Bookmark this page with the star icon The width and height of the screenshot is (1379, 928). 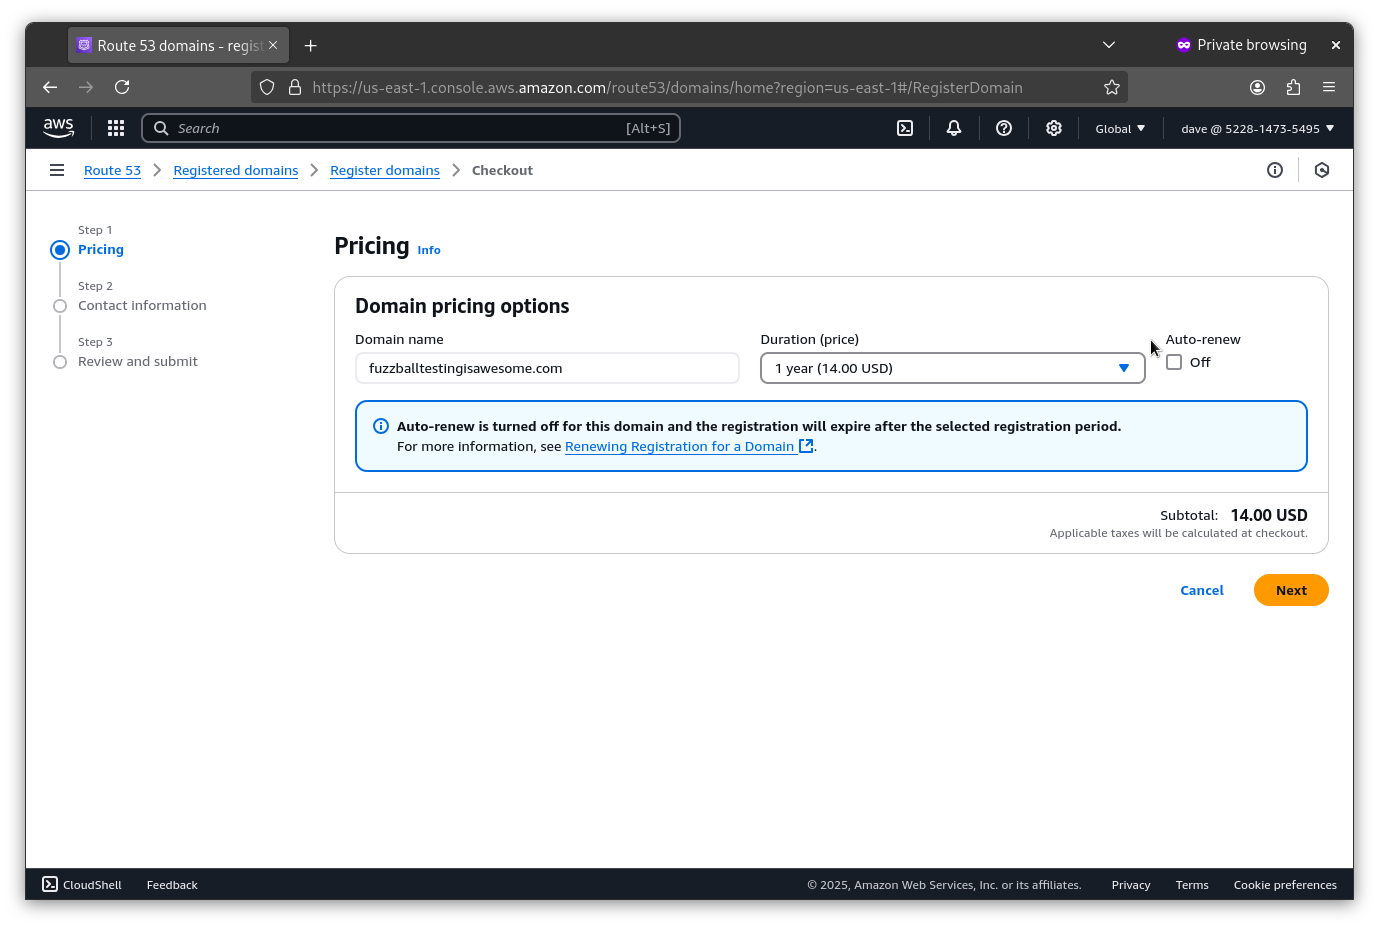[x=1112, y=87]
